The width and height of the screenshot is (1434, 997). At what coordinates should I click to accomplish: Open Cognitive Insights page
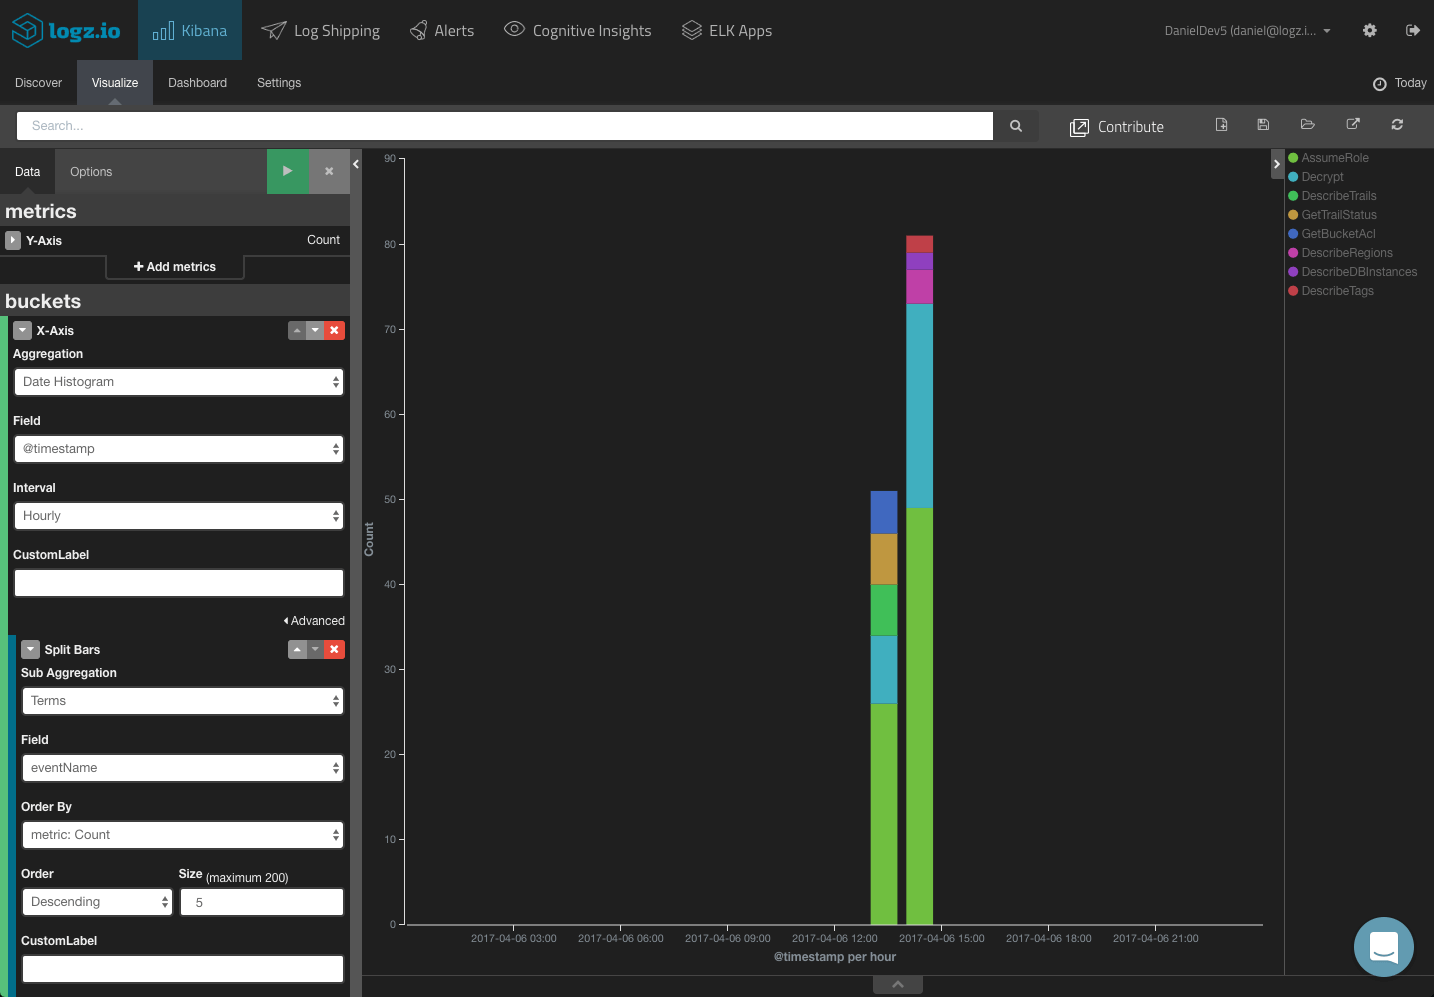click(x=577, y=31)
